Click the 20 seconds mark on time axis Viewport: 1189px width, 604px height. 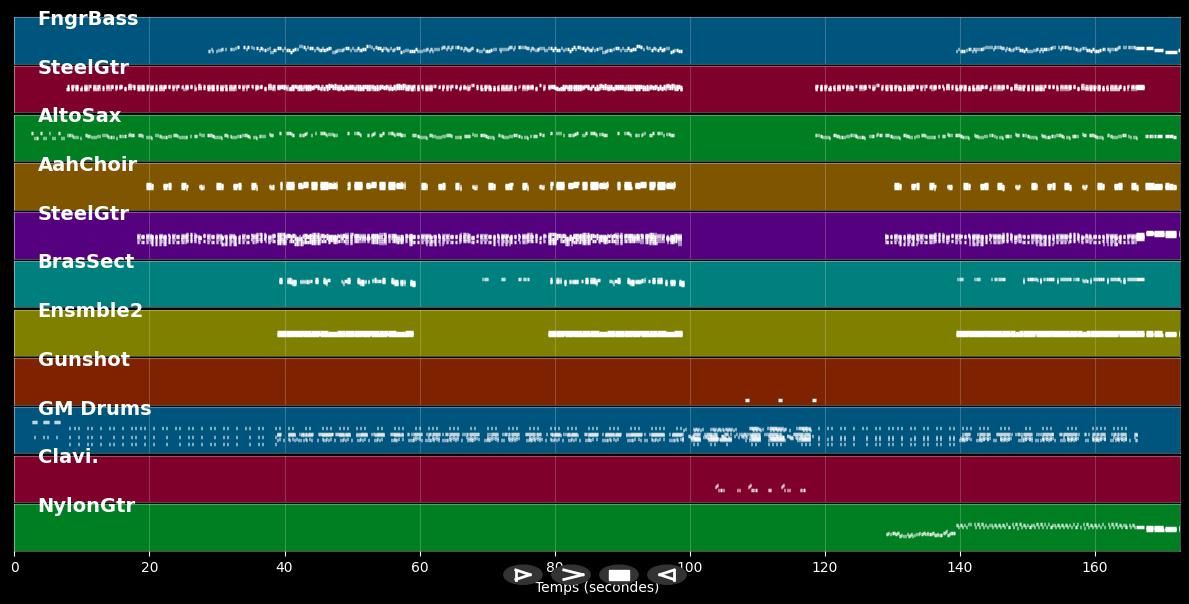coord(149,568)
